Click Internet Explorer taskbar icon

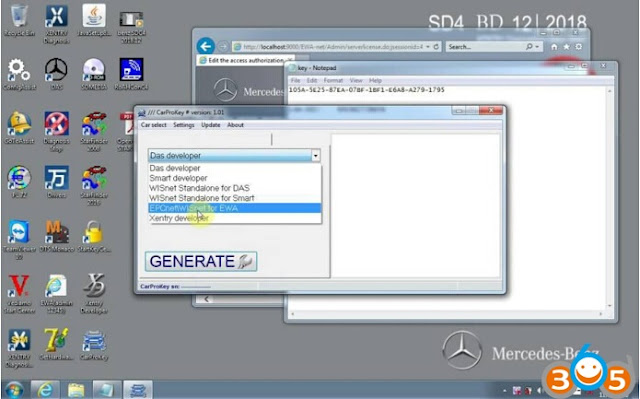click(45, 390)
